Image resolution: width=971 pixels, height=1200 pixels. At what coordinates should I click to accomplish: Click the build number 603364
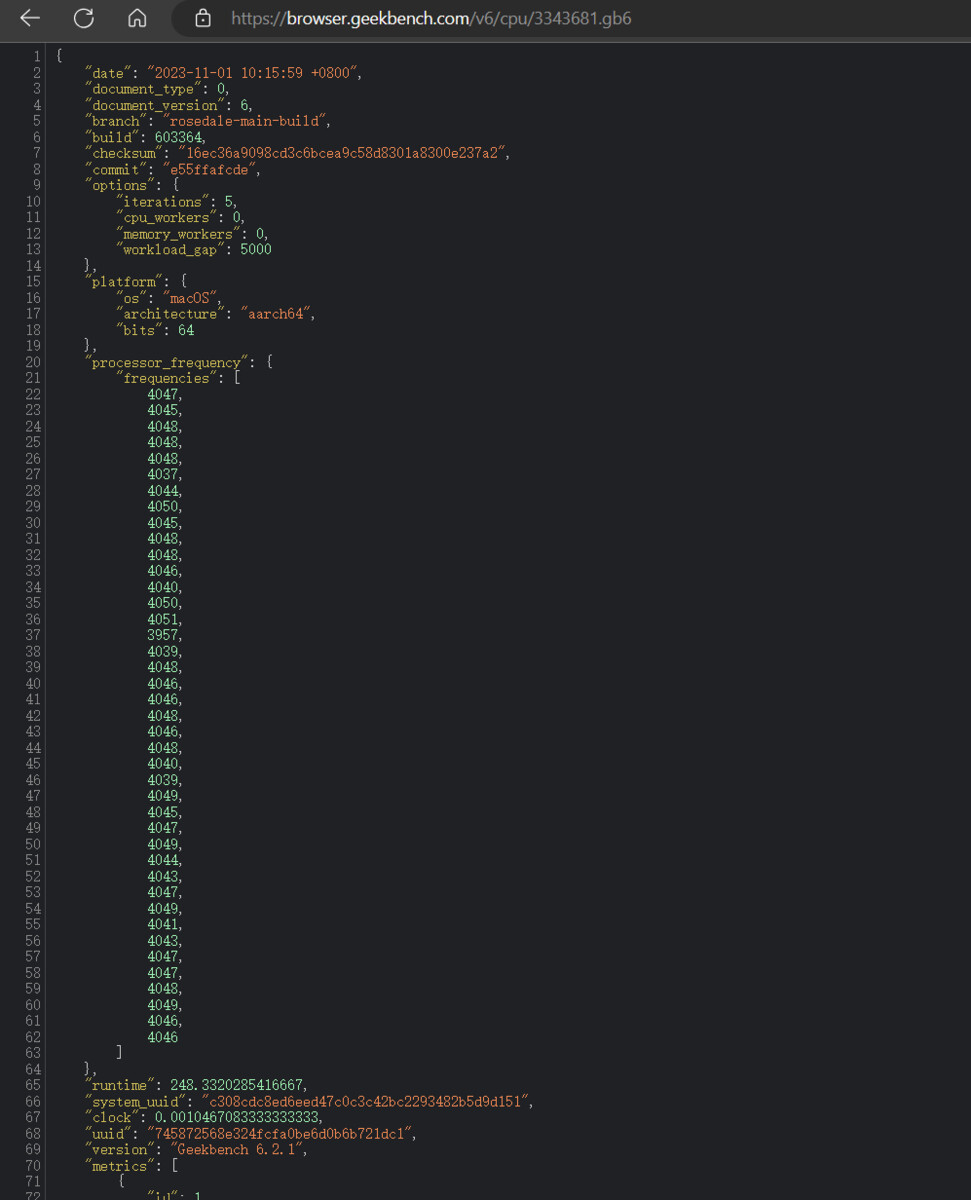click(x=180, y=137)
